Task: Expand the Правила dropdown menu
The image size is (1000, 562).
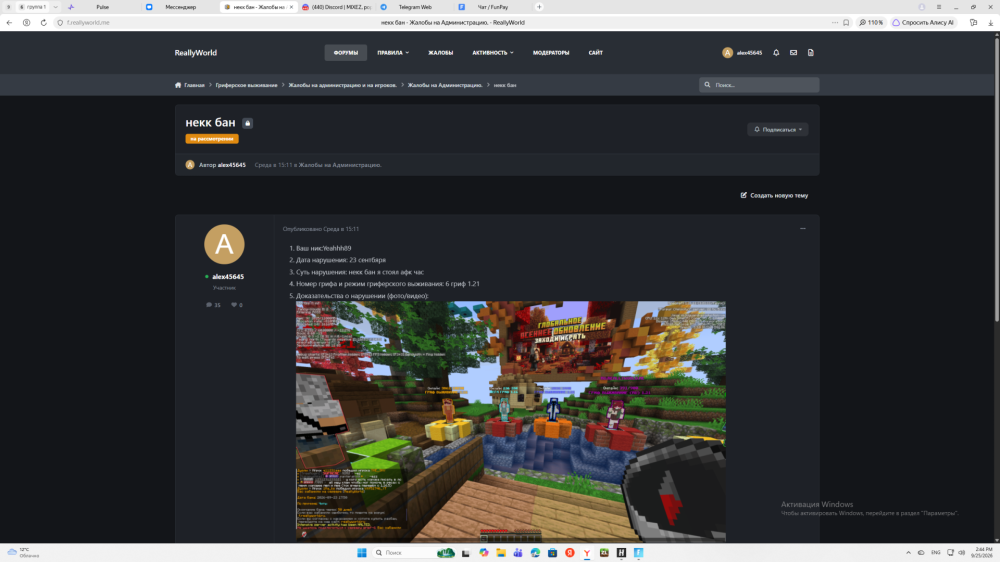Action: (393, 53)
